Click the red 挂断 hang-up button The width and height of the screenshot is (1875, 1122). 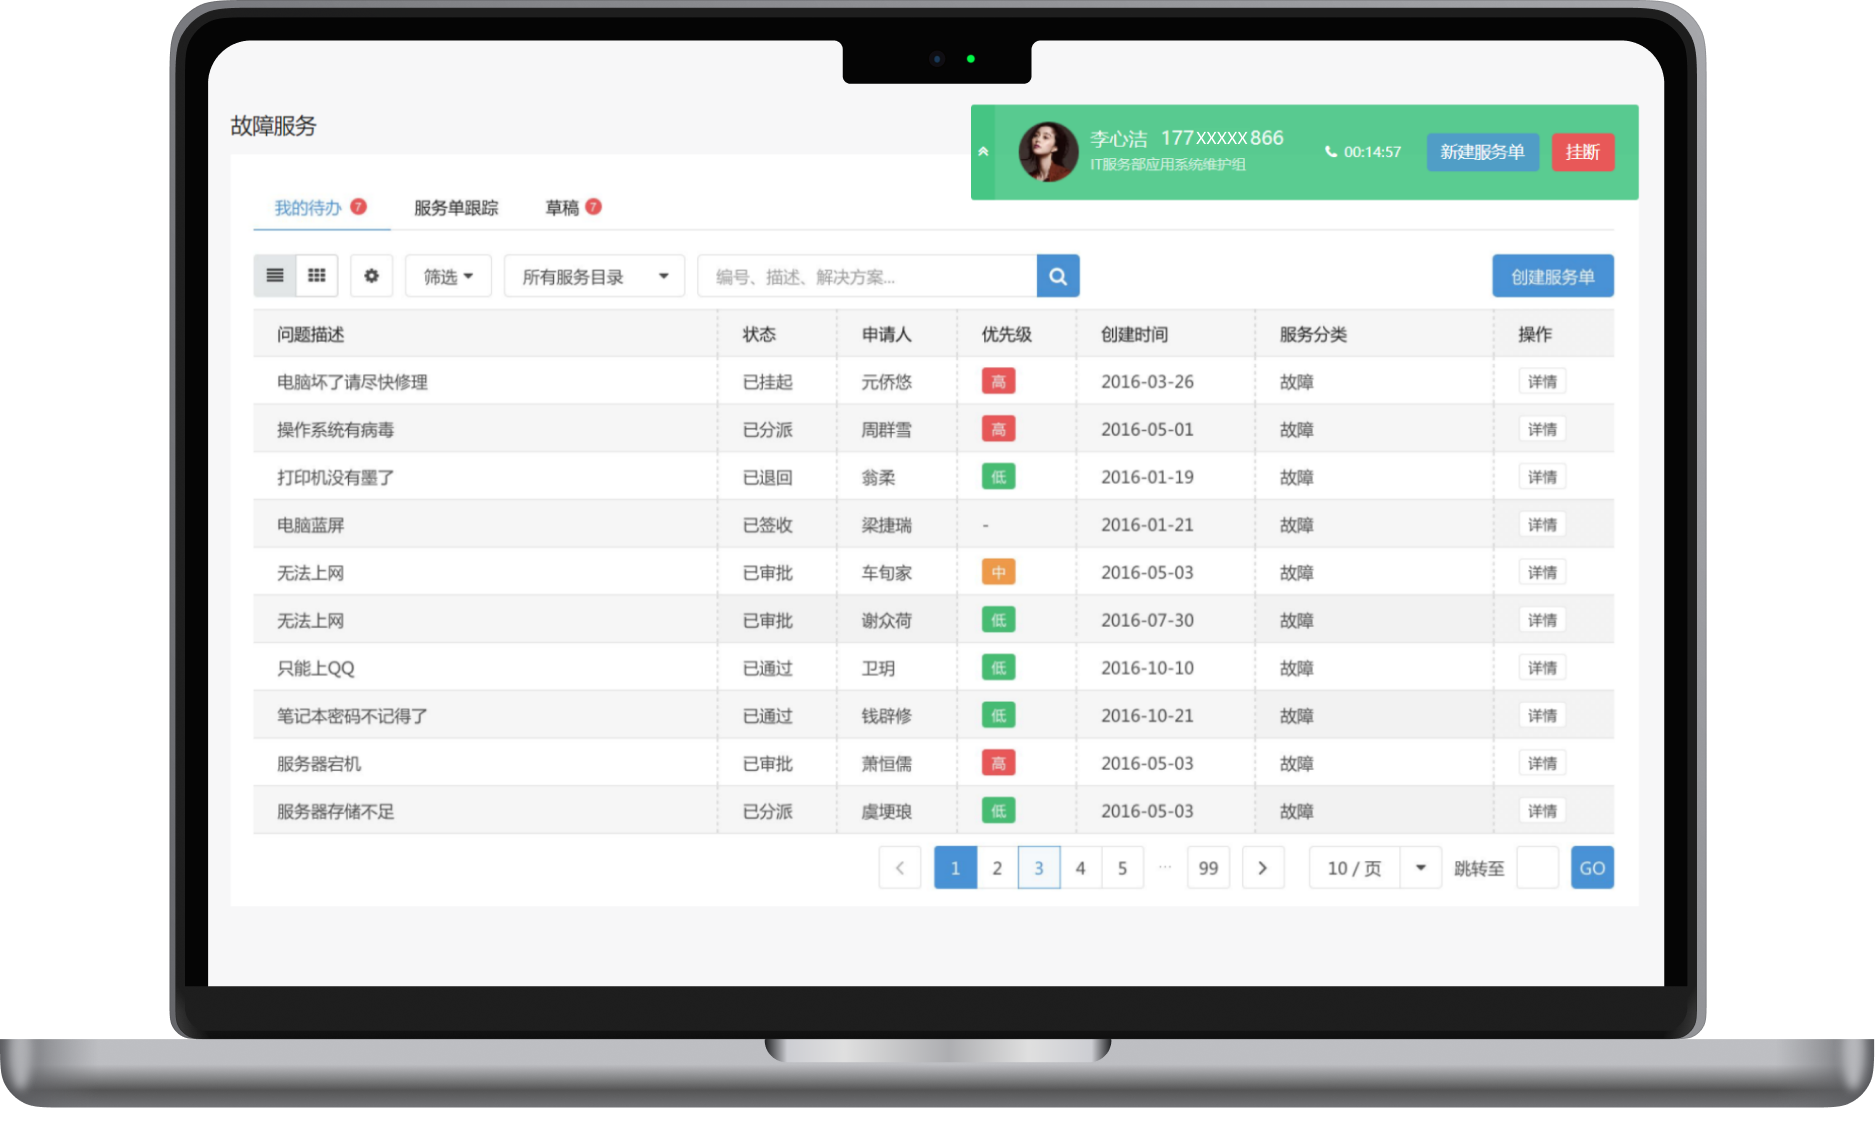[1582, 151]
